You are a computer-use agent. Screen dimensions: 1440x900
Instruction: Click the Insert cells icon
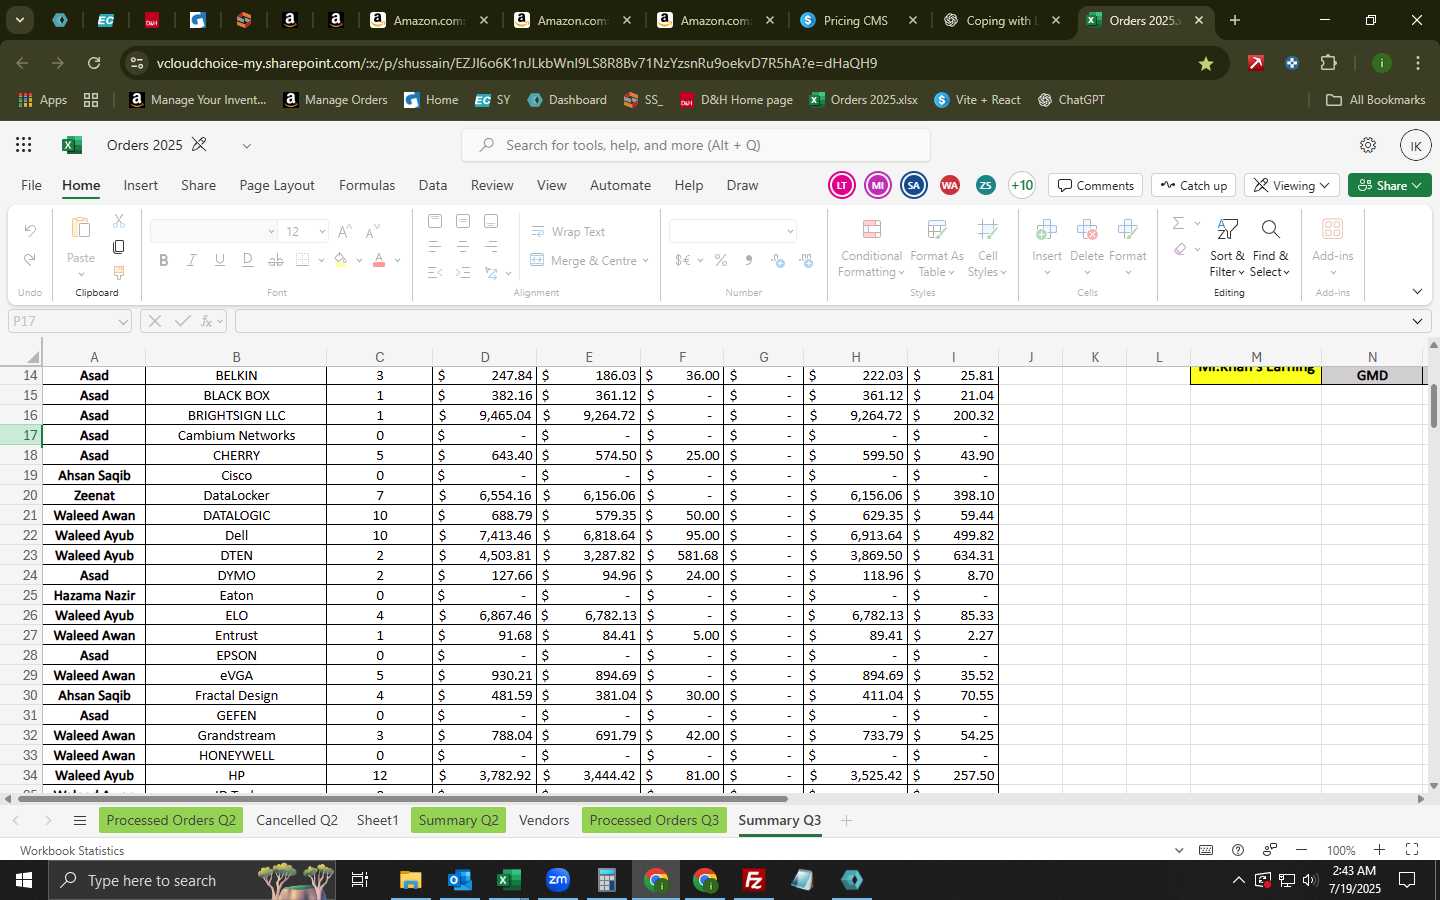1047,230
